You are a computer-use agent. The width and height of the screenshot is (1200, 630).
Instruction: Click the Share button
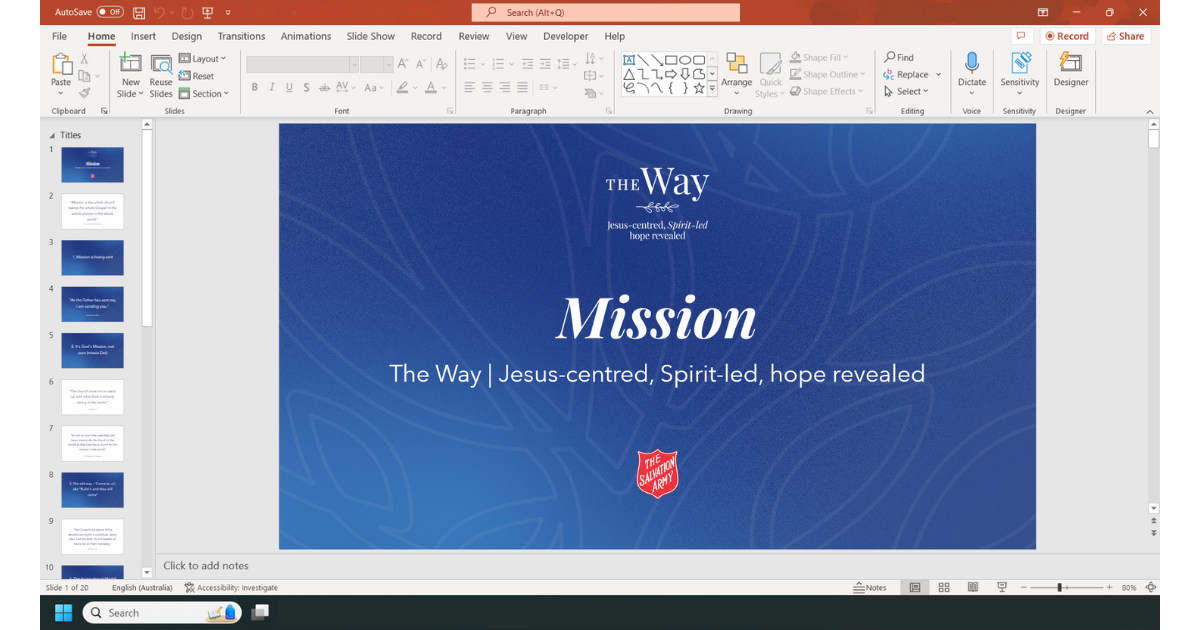pyautogui.click(x=1125, y=36)
